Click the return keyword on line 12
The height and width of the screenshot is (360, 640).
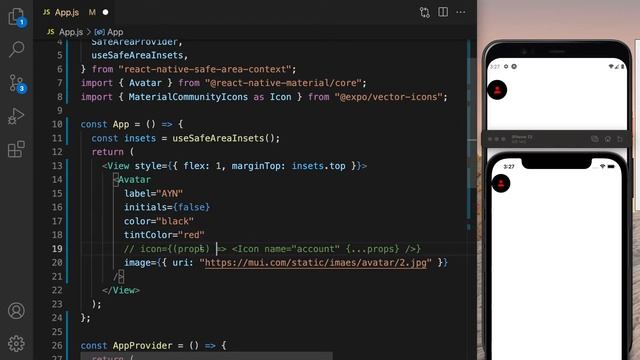107,152
